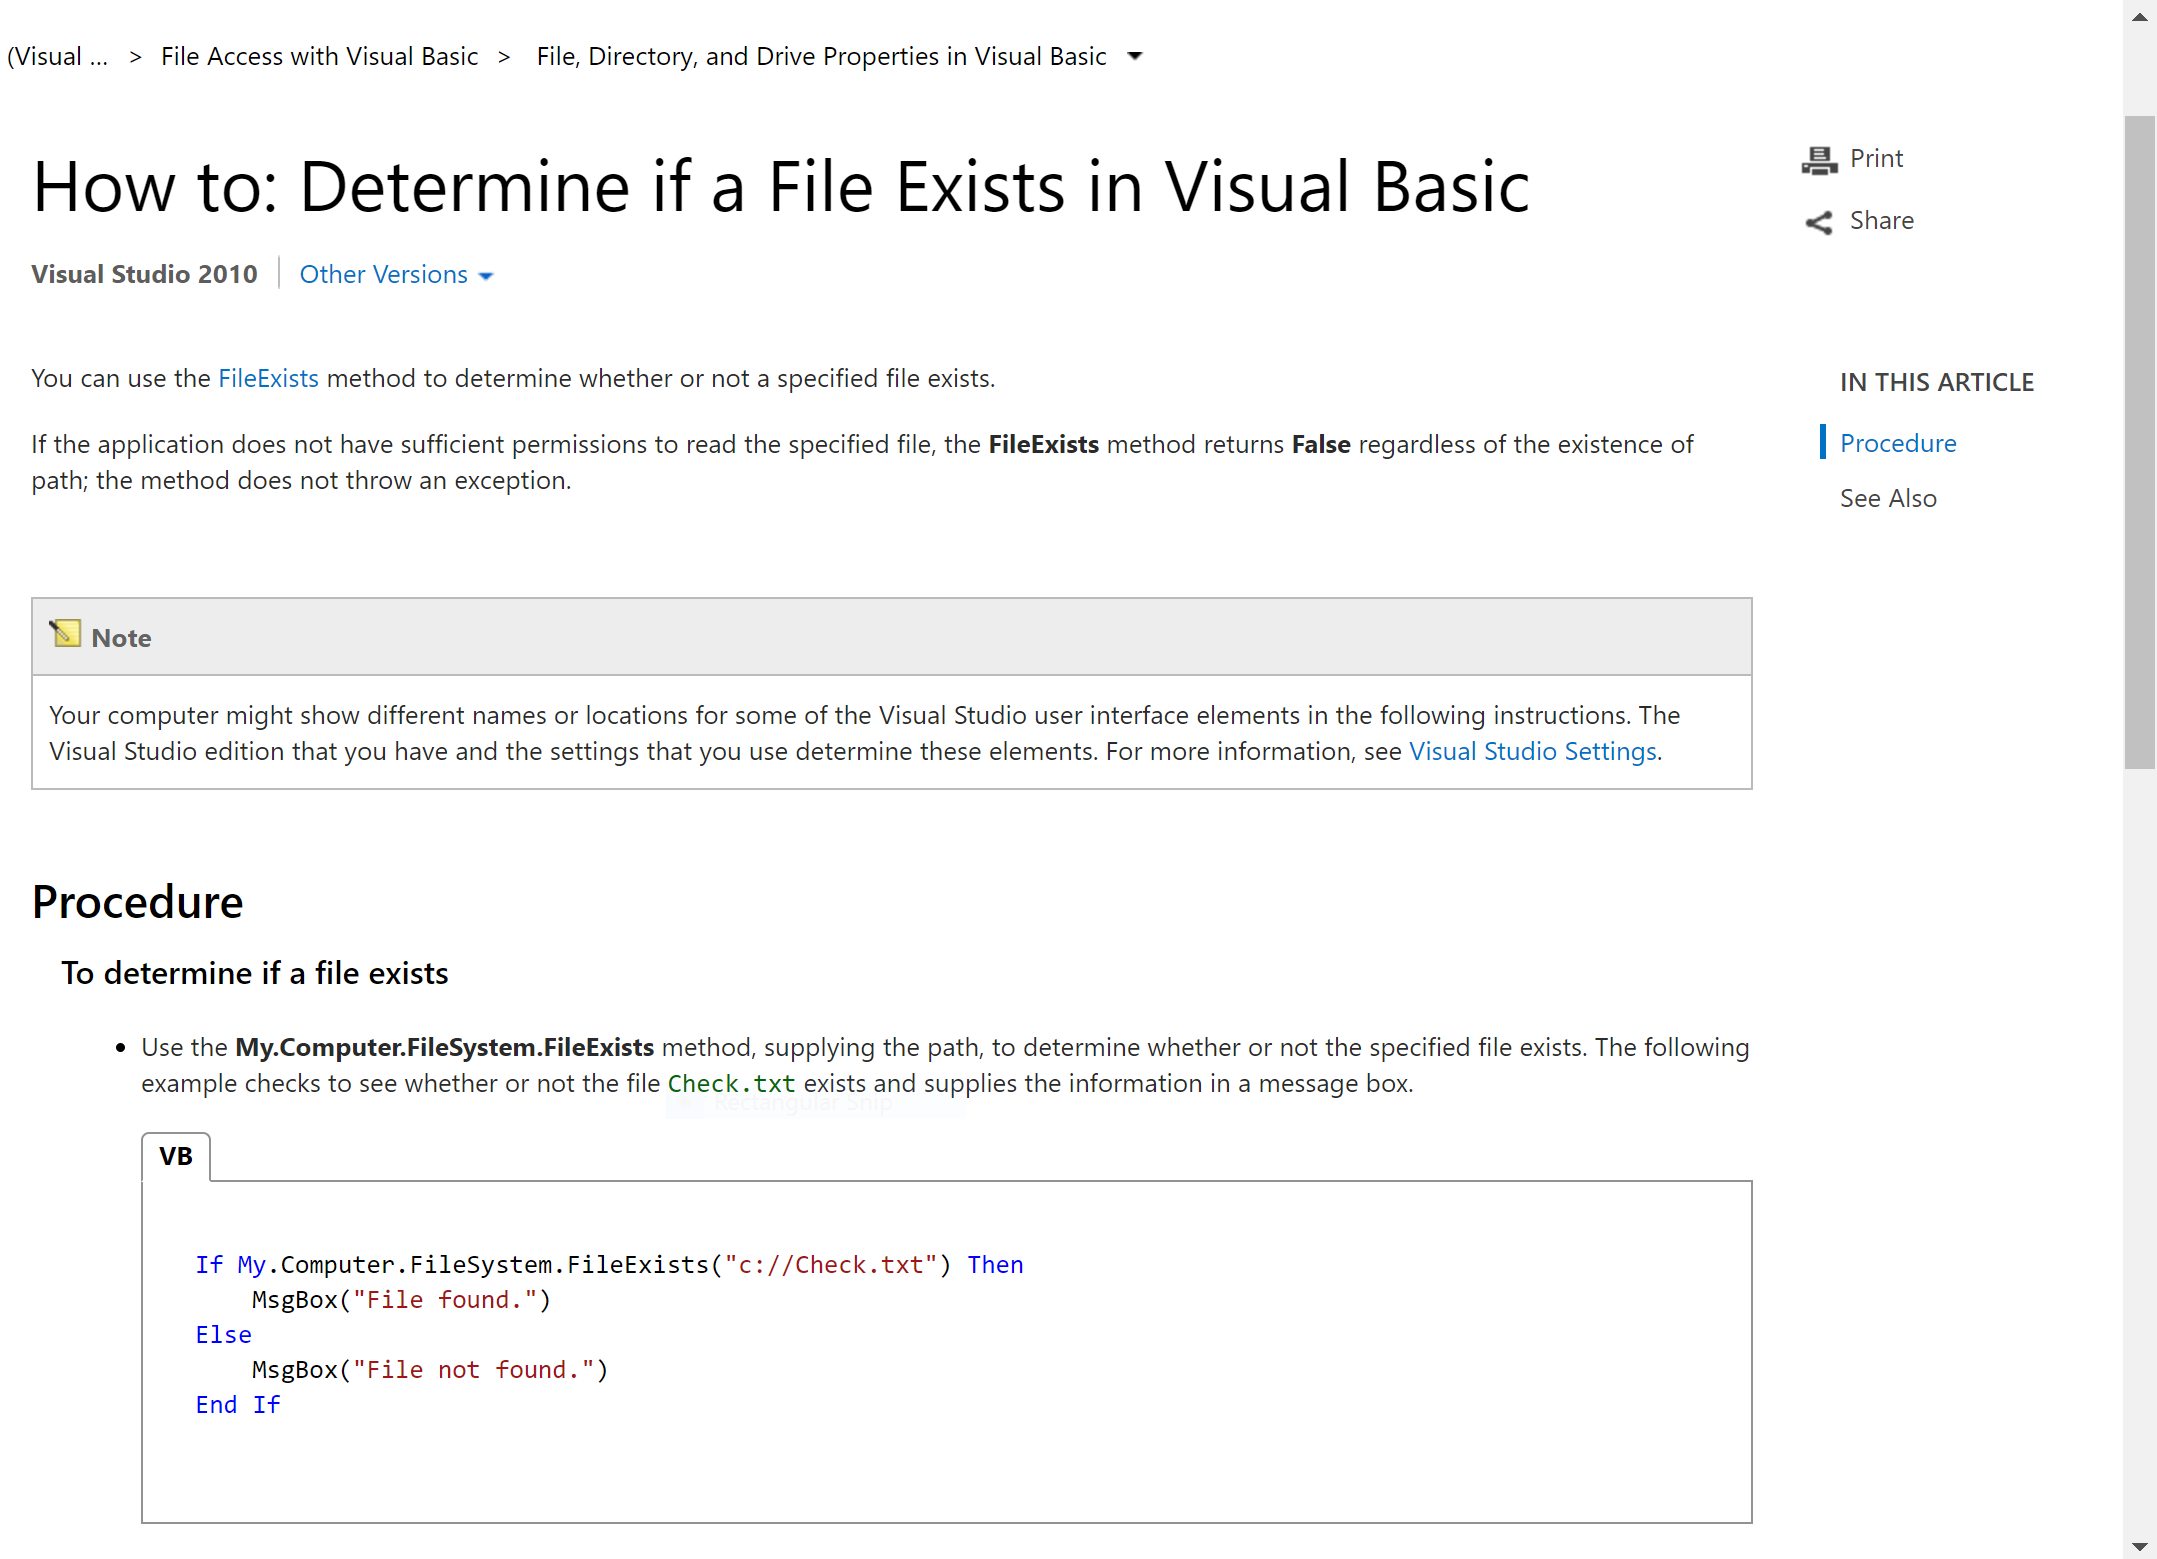Click the truncated (Visual ... breadcrumb
Screen dimensions: 2157x1559
57,56
